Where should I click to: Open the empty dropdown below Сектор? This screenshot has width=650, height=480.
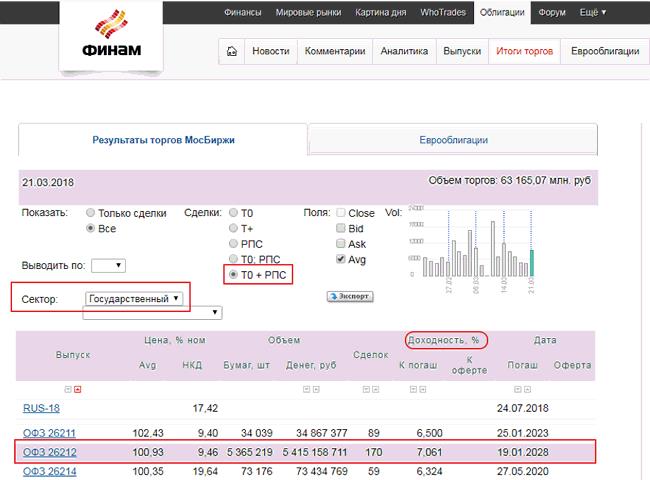tap(152, 313)
